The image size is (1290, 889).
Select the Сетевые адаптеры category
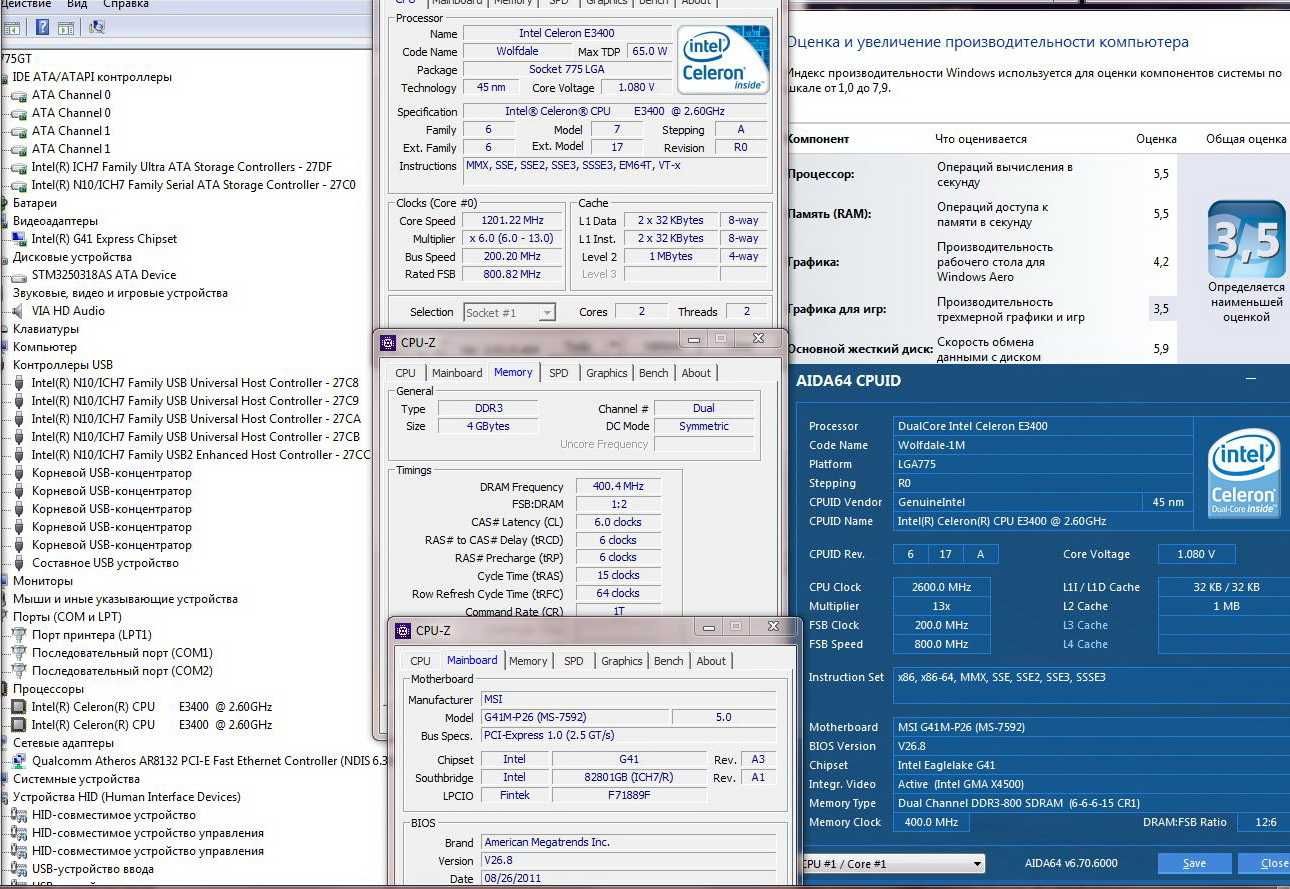tap(63, 743)
